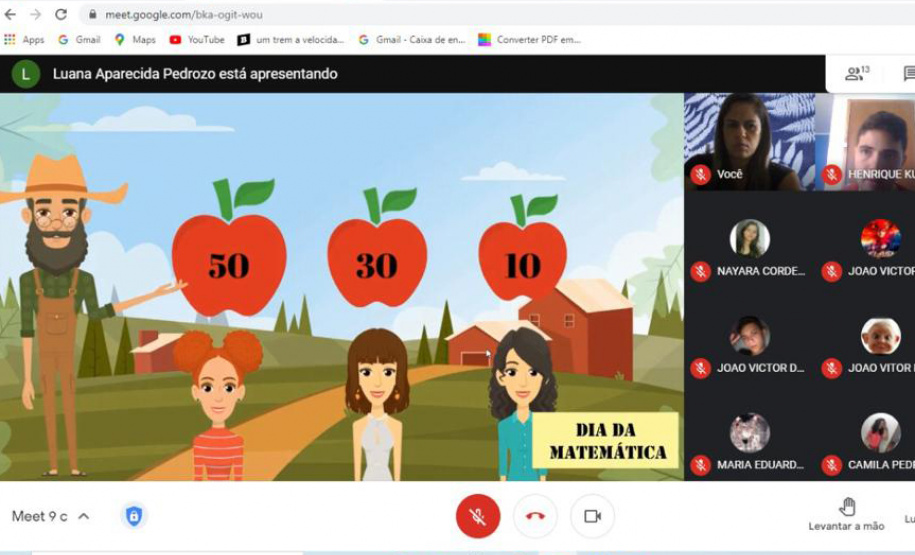Open the Maps bookmark
The height and width of the screenshot is (555, 915).
pos(135,40)
